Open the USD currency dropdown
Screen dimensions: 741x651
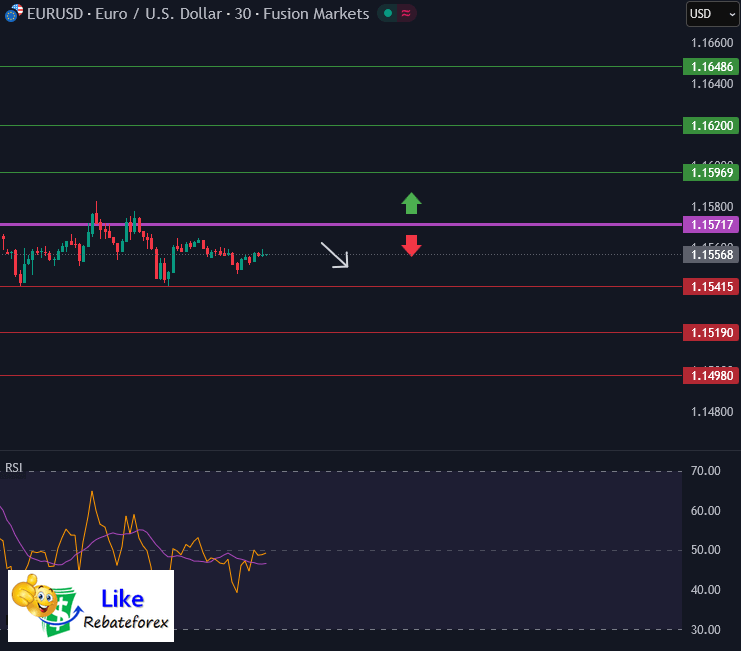tap(713, 14)
